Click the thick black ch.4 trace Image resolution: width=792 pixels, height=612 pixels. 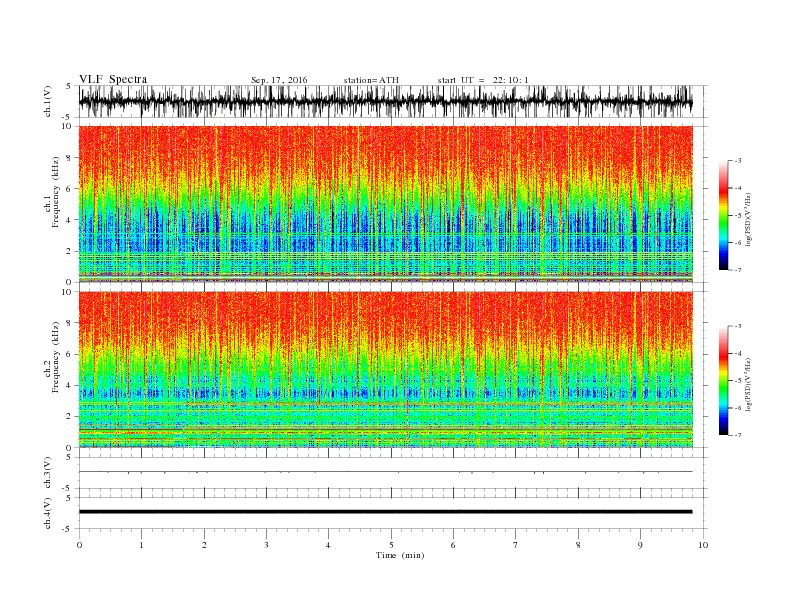[385, 512]
